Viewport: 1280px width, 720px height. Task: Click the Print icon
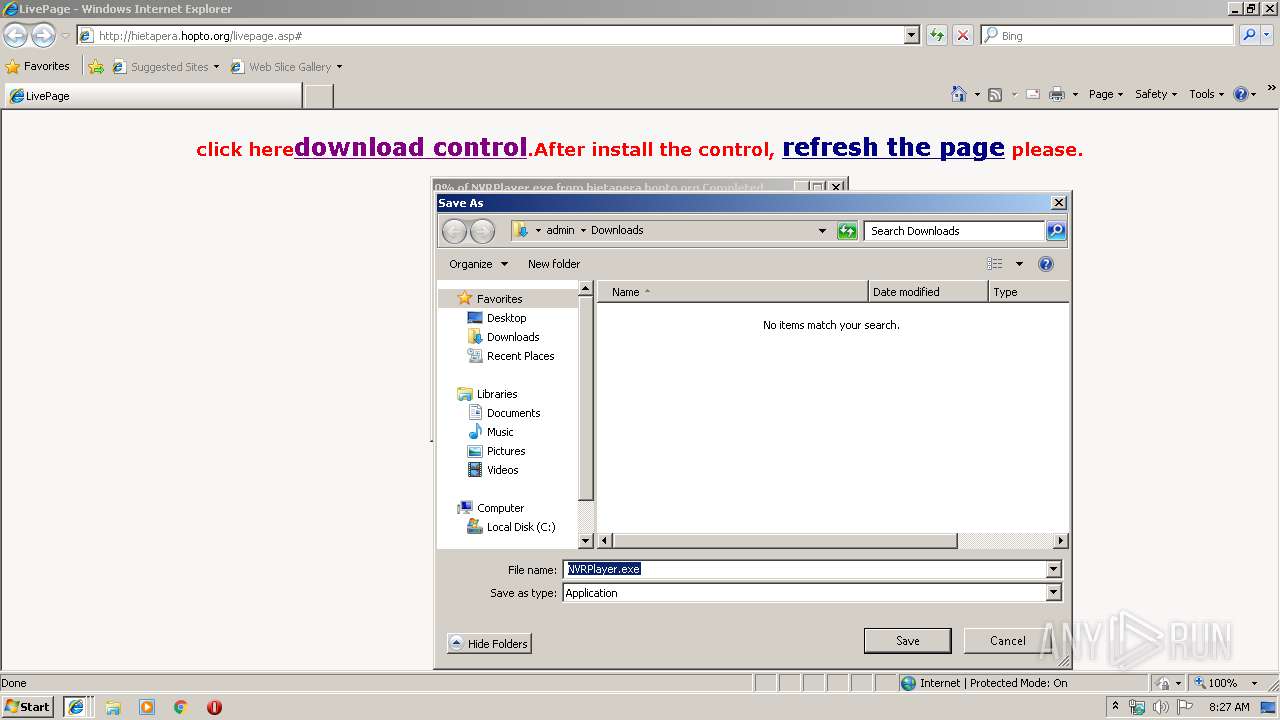point(1056,94)
